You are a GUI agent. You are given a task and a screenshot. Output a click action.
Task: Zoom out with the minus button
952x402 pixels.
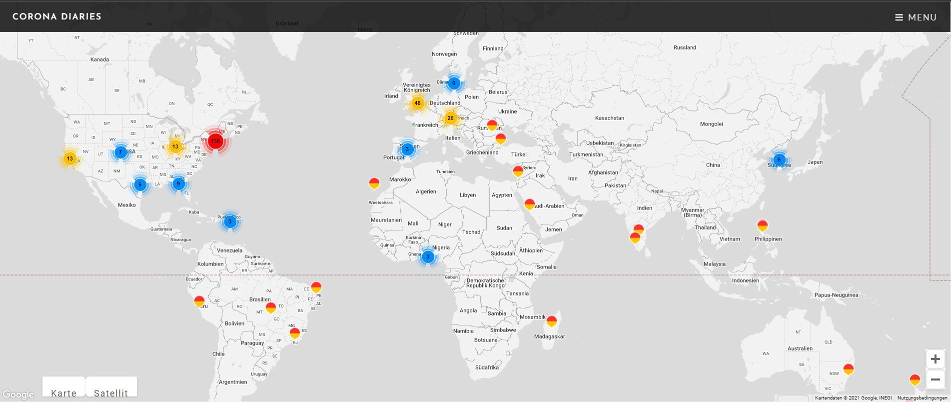(x=935, y=380)
